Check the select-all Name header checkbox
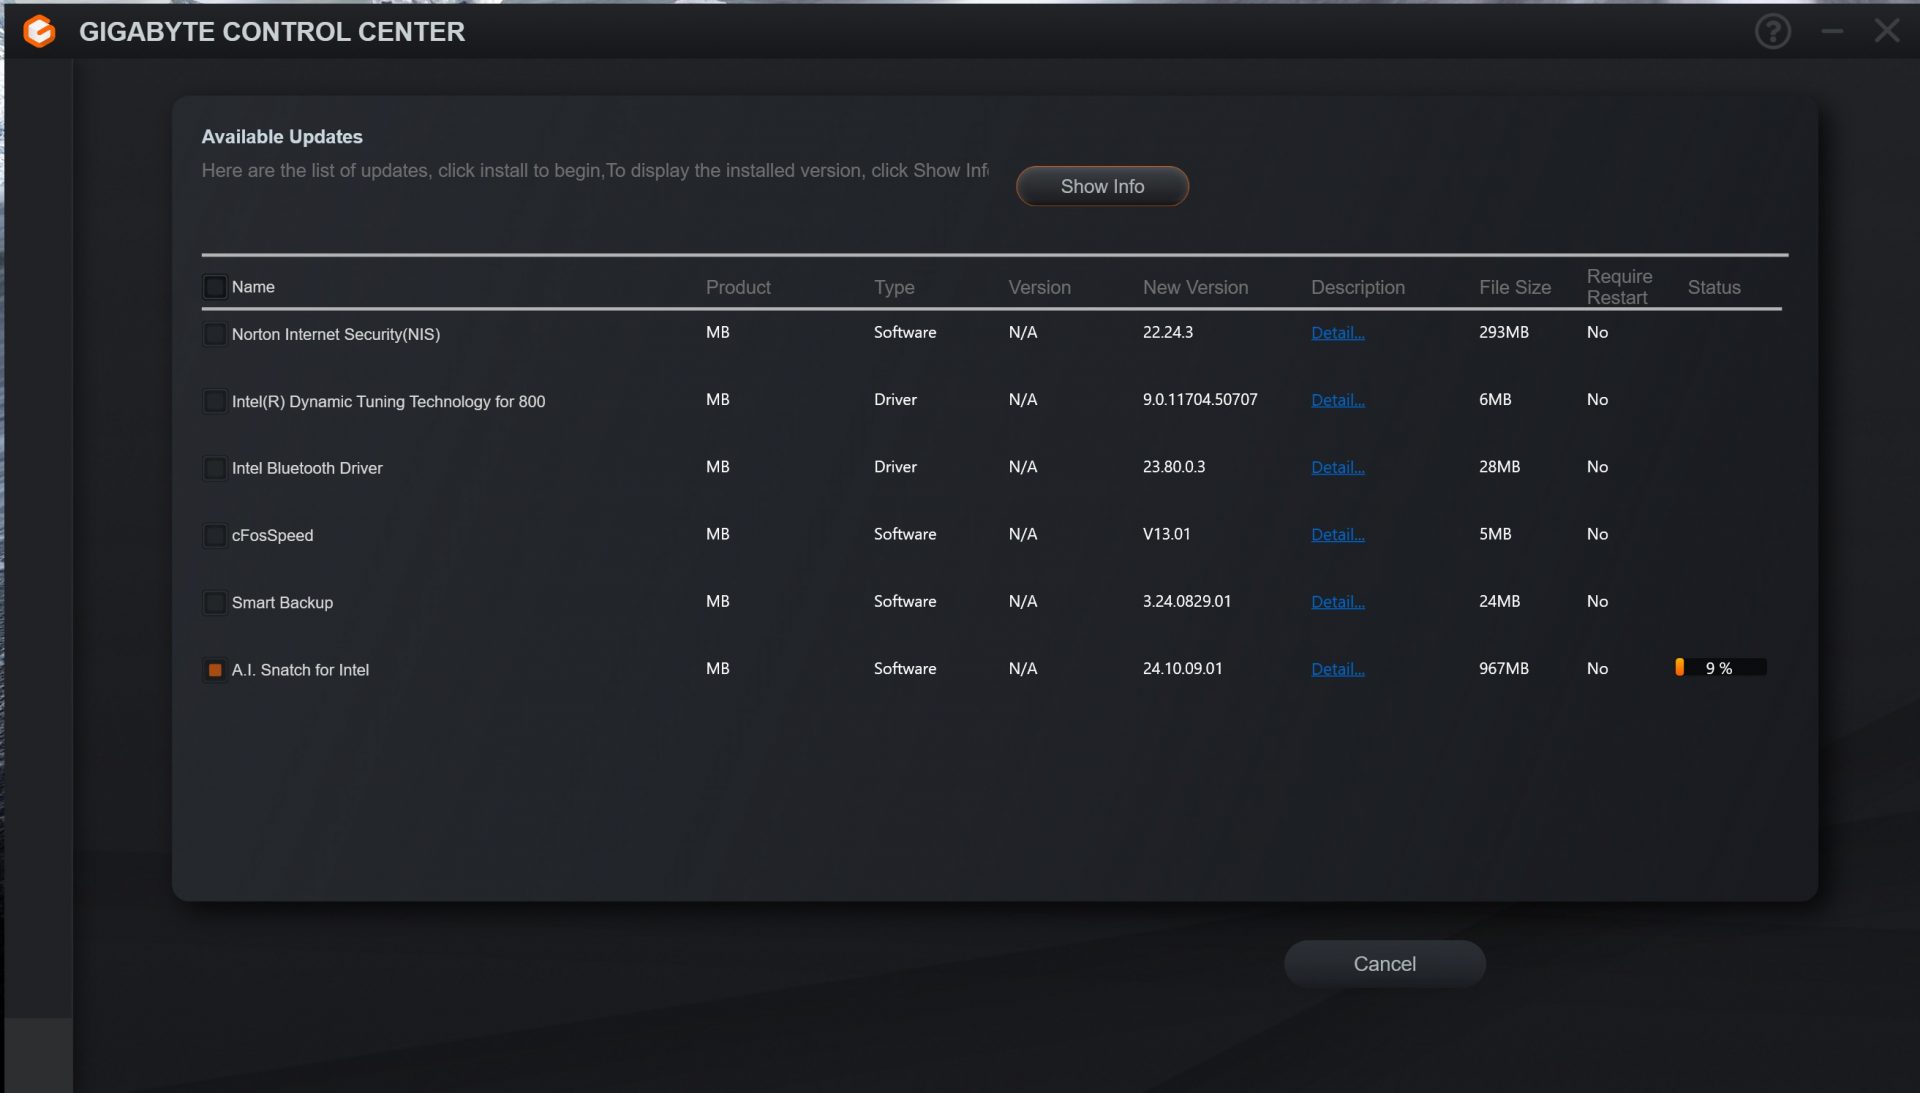The width and height of the screenshot is (1920, 1093). coord(215,287)
